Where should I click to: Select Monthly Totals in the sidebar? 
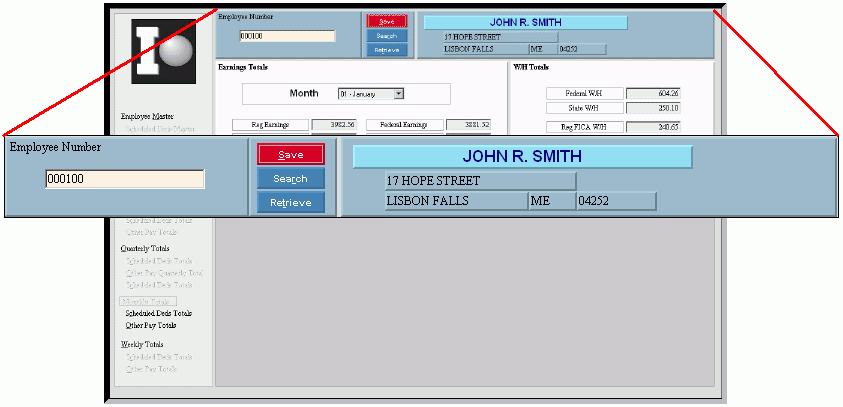[x=148, y=301]
